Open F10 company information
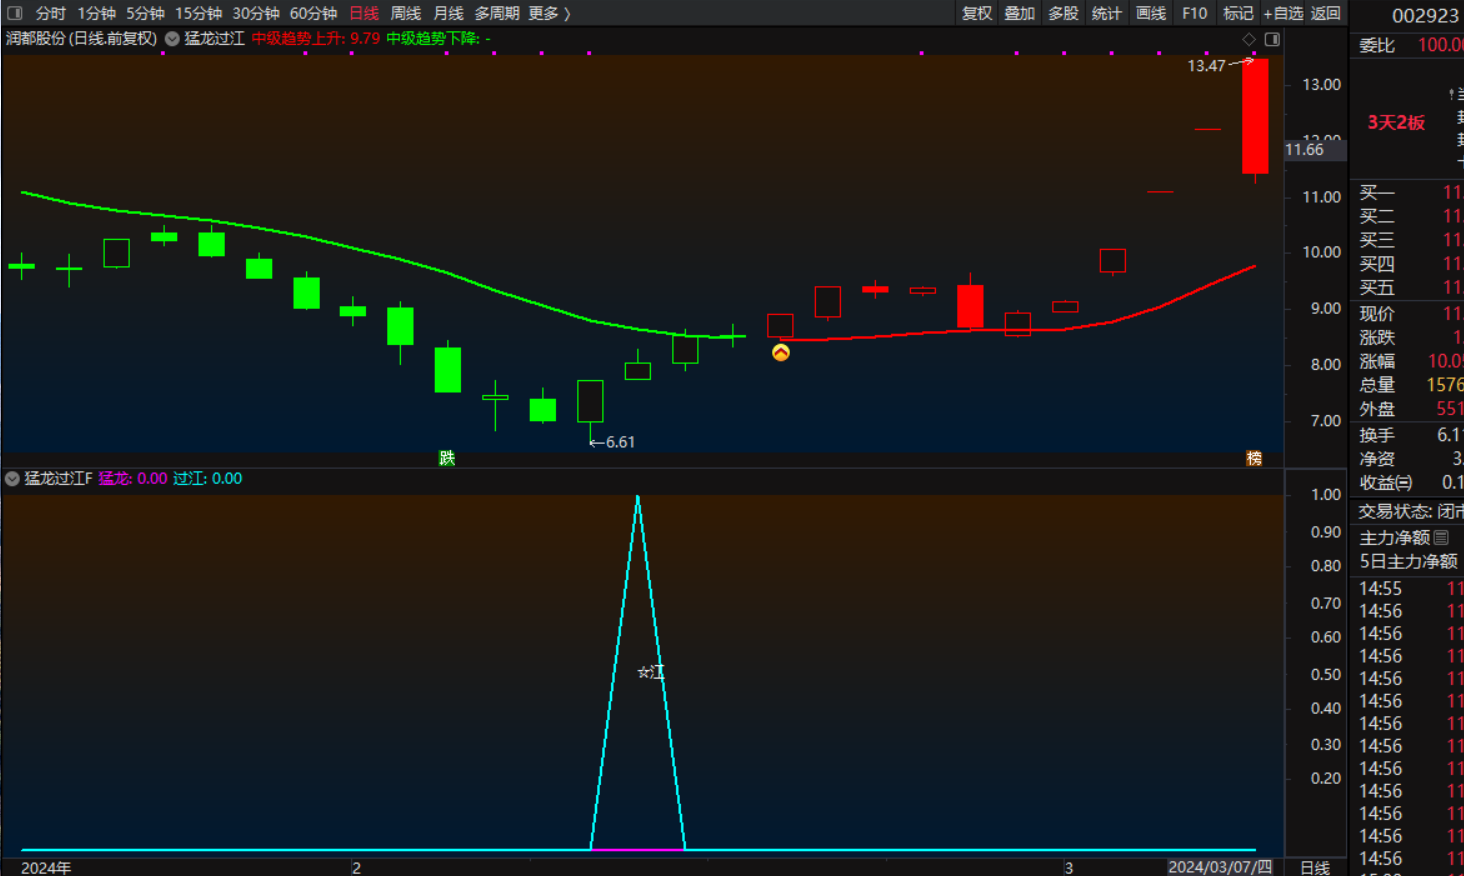 [x=1194, y=13]
